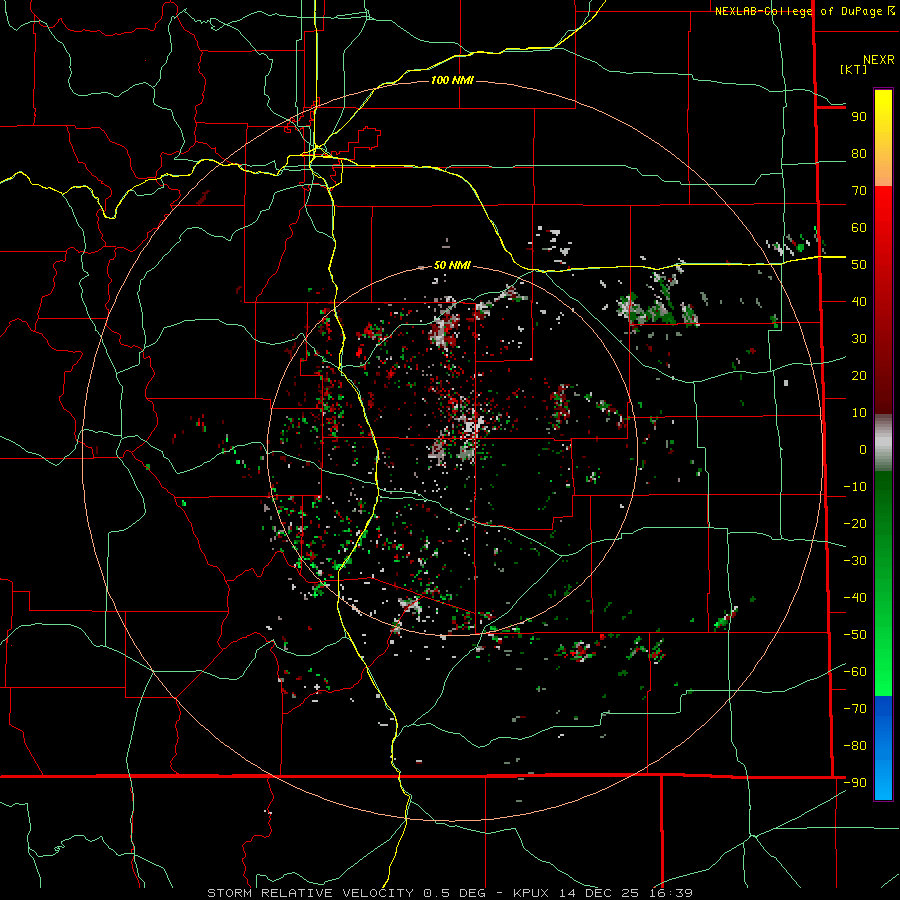Select the 60 value on the velocity scale
Screen dimensions: 900x900
(859, 228)
